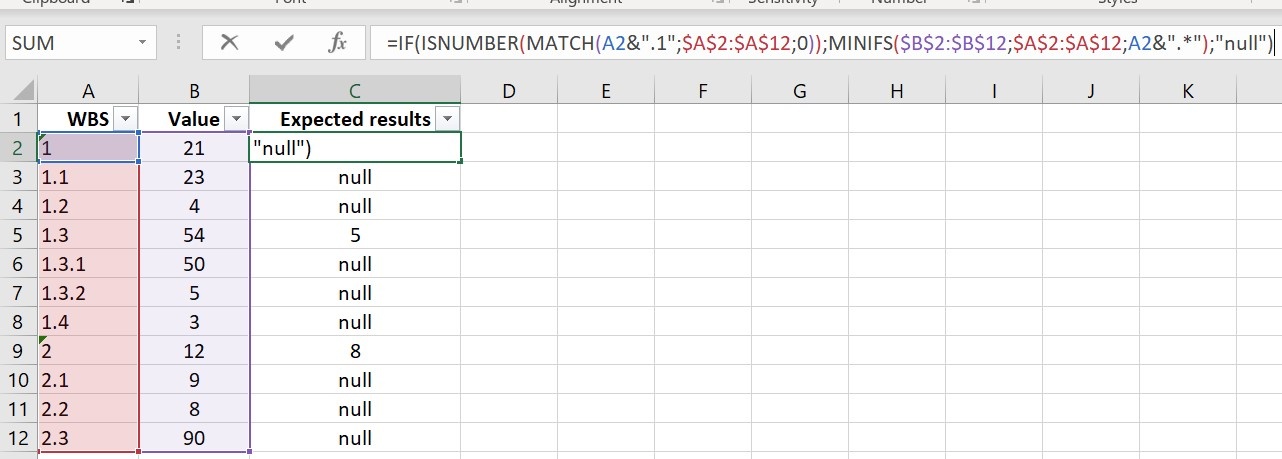Select column I header
The width and height of the screenshot is (1282, 459).
tap(994, 91)
